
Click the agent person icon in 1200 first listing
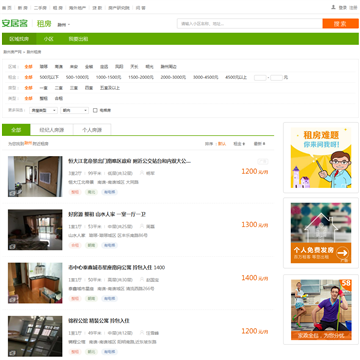(x=142, y=173)
